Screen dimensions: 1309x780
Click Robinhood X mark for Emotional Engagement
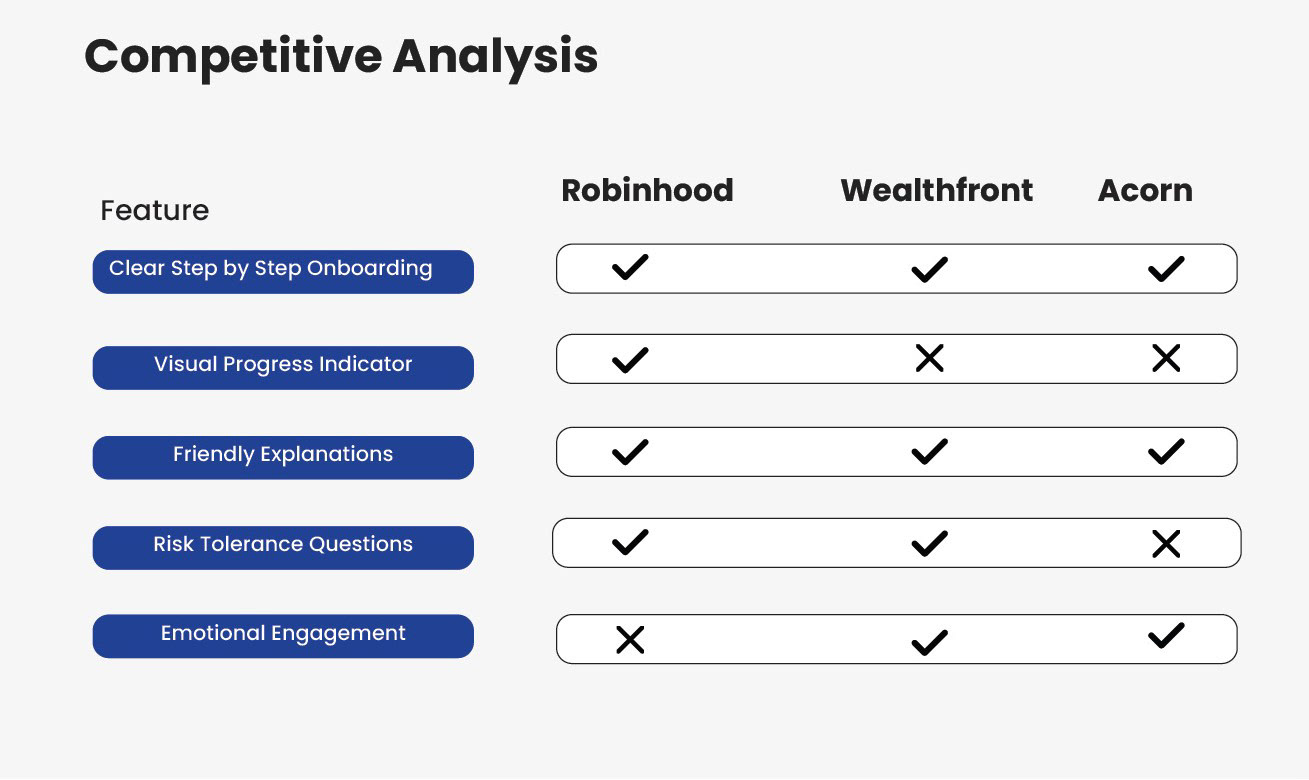click(630, 640)
